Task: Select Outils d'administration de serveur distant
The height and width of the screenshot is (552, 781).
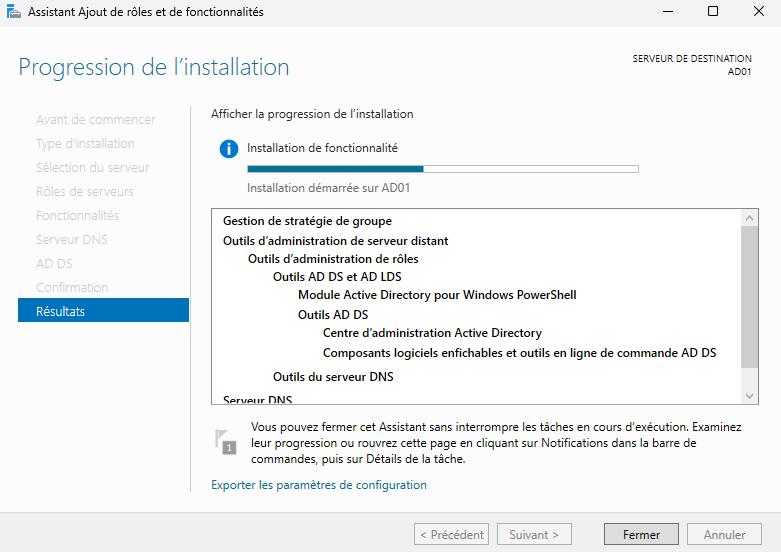Action: (335, 241)
